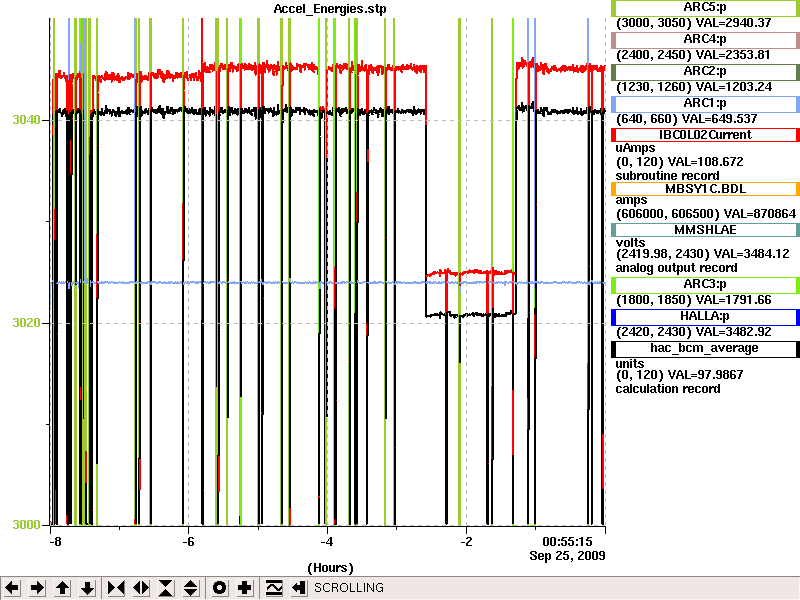Image resolution: width=800 pixels, height=600 pixels.
Task: Click the -6 hours x-axis tick label
Action: pos(188,542)
